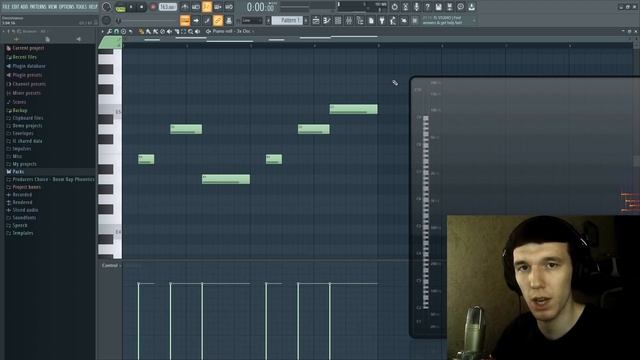The image size is (640, 360).
Task: Toggle the orange multilink-to-controllers chain button
Action: tap(218, 20)
